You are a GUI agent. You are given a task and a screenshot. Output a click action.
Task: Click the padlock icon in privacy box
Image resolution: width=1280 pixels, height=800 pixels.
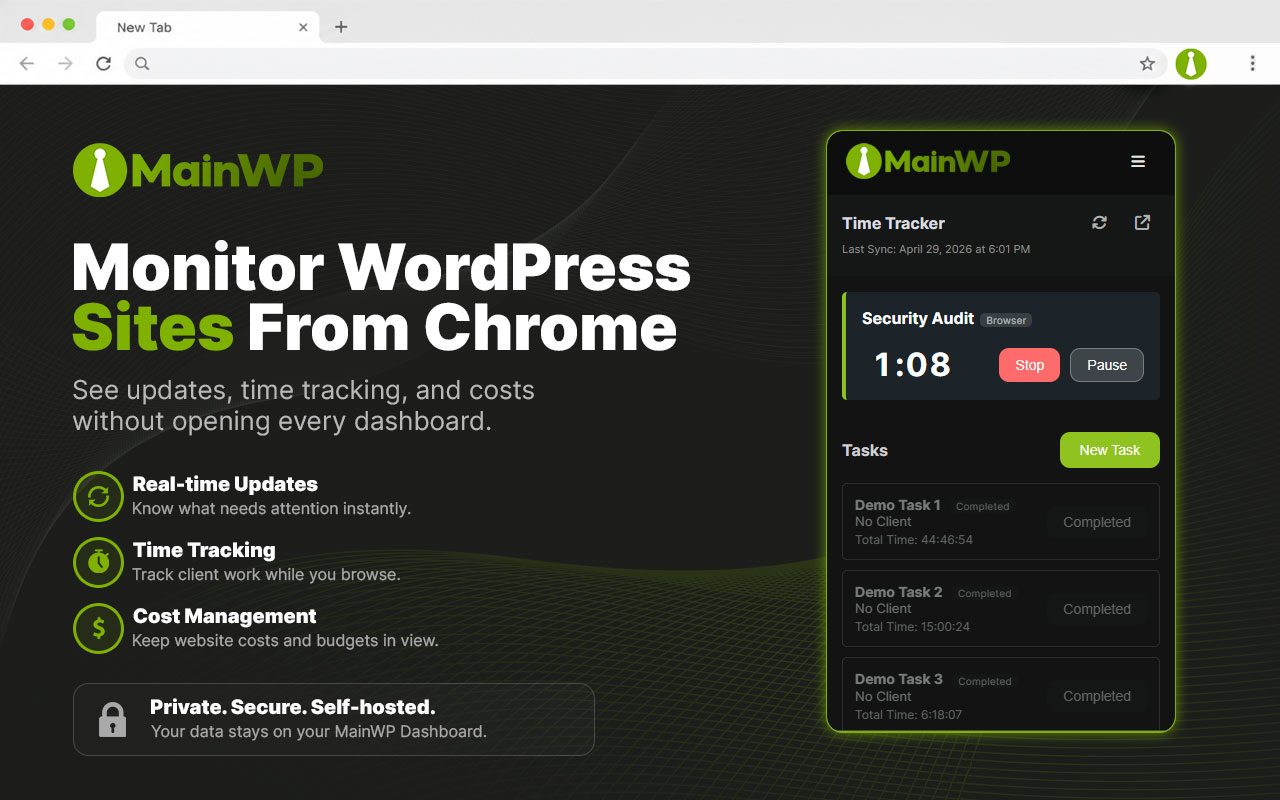tap(112, 719)
